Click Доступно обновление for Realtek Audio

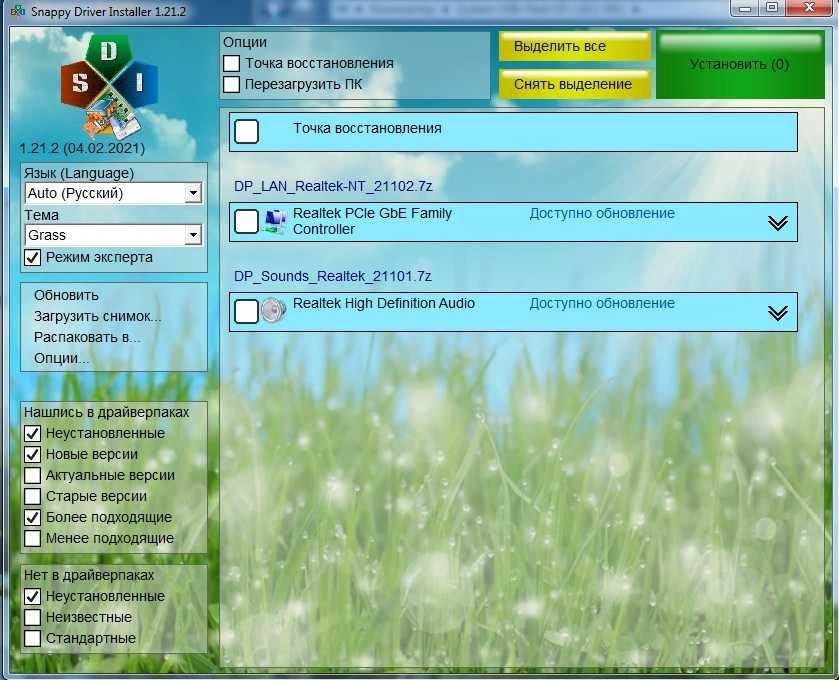[602, 303]
